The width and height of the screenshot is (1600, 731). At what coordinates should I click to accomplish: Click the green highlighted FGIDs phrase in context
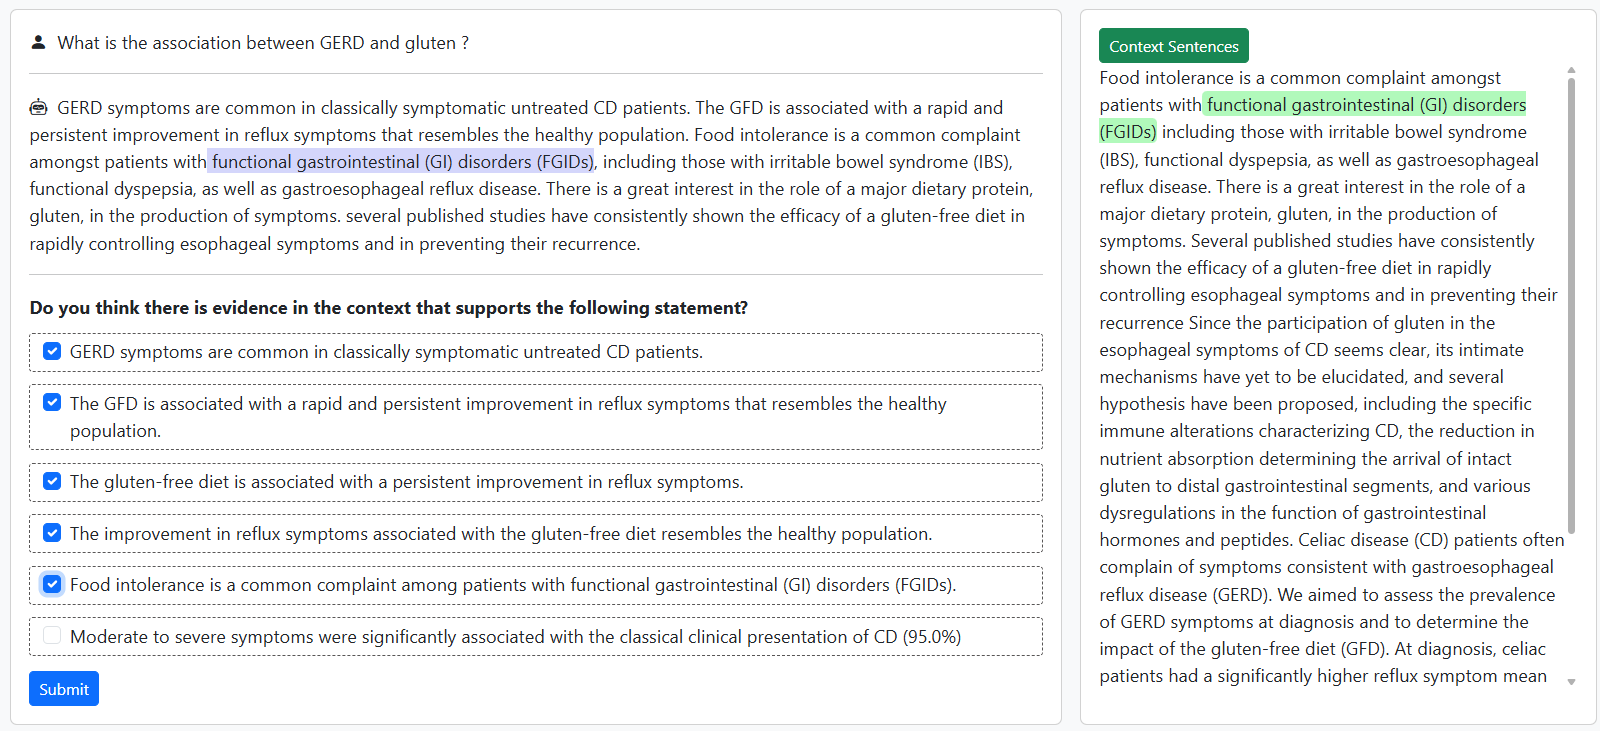(x=1365, y=105)
